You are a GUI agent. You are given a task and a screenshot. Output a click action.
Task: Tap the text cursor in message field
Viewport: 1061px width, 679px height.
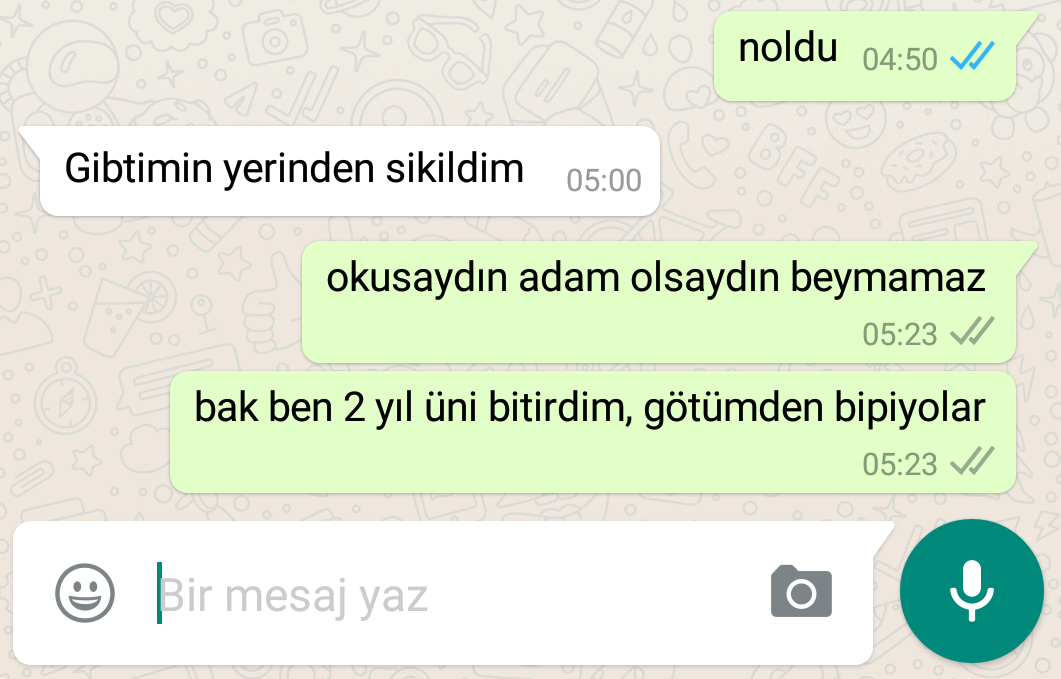tap(160, 593)
